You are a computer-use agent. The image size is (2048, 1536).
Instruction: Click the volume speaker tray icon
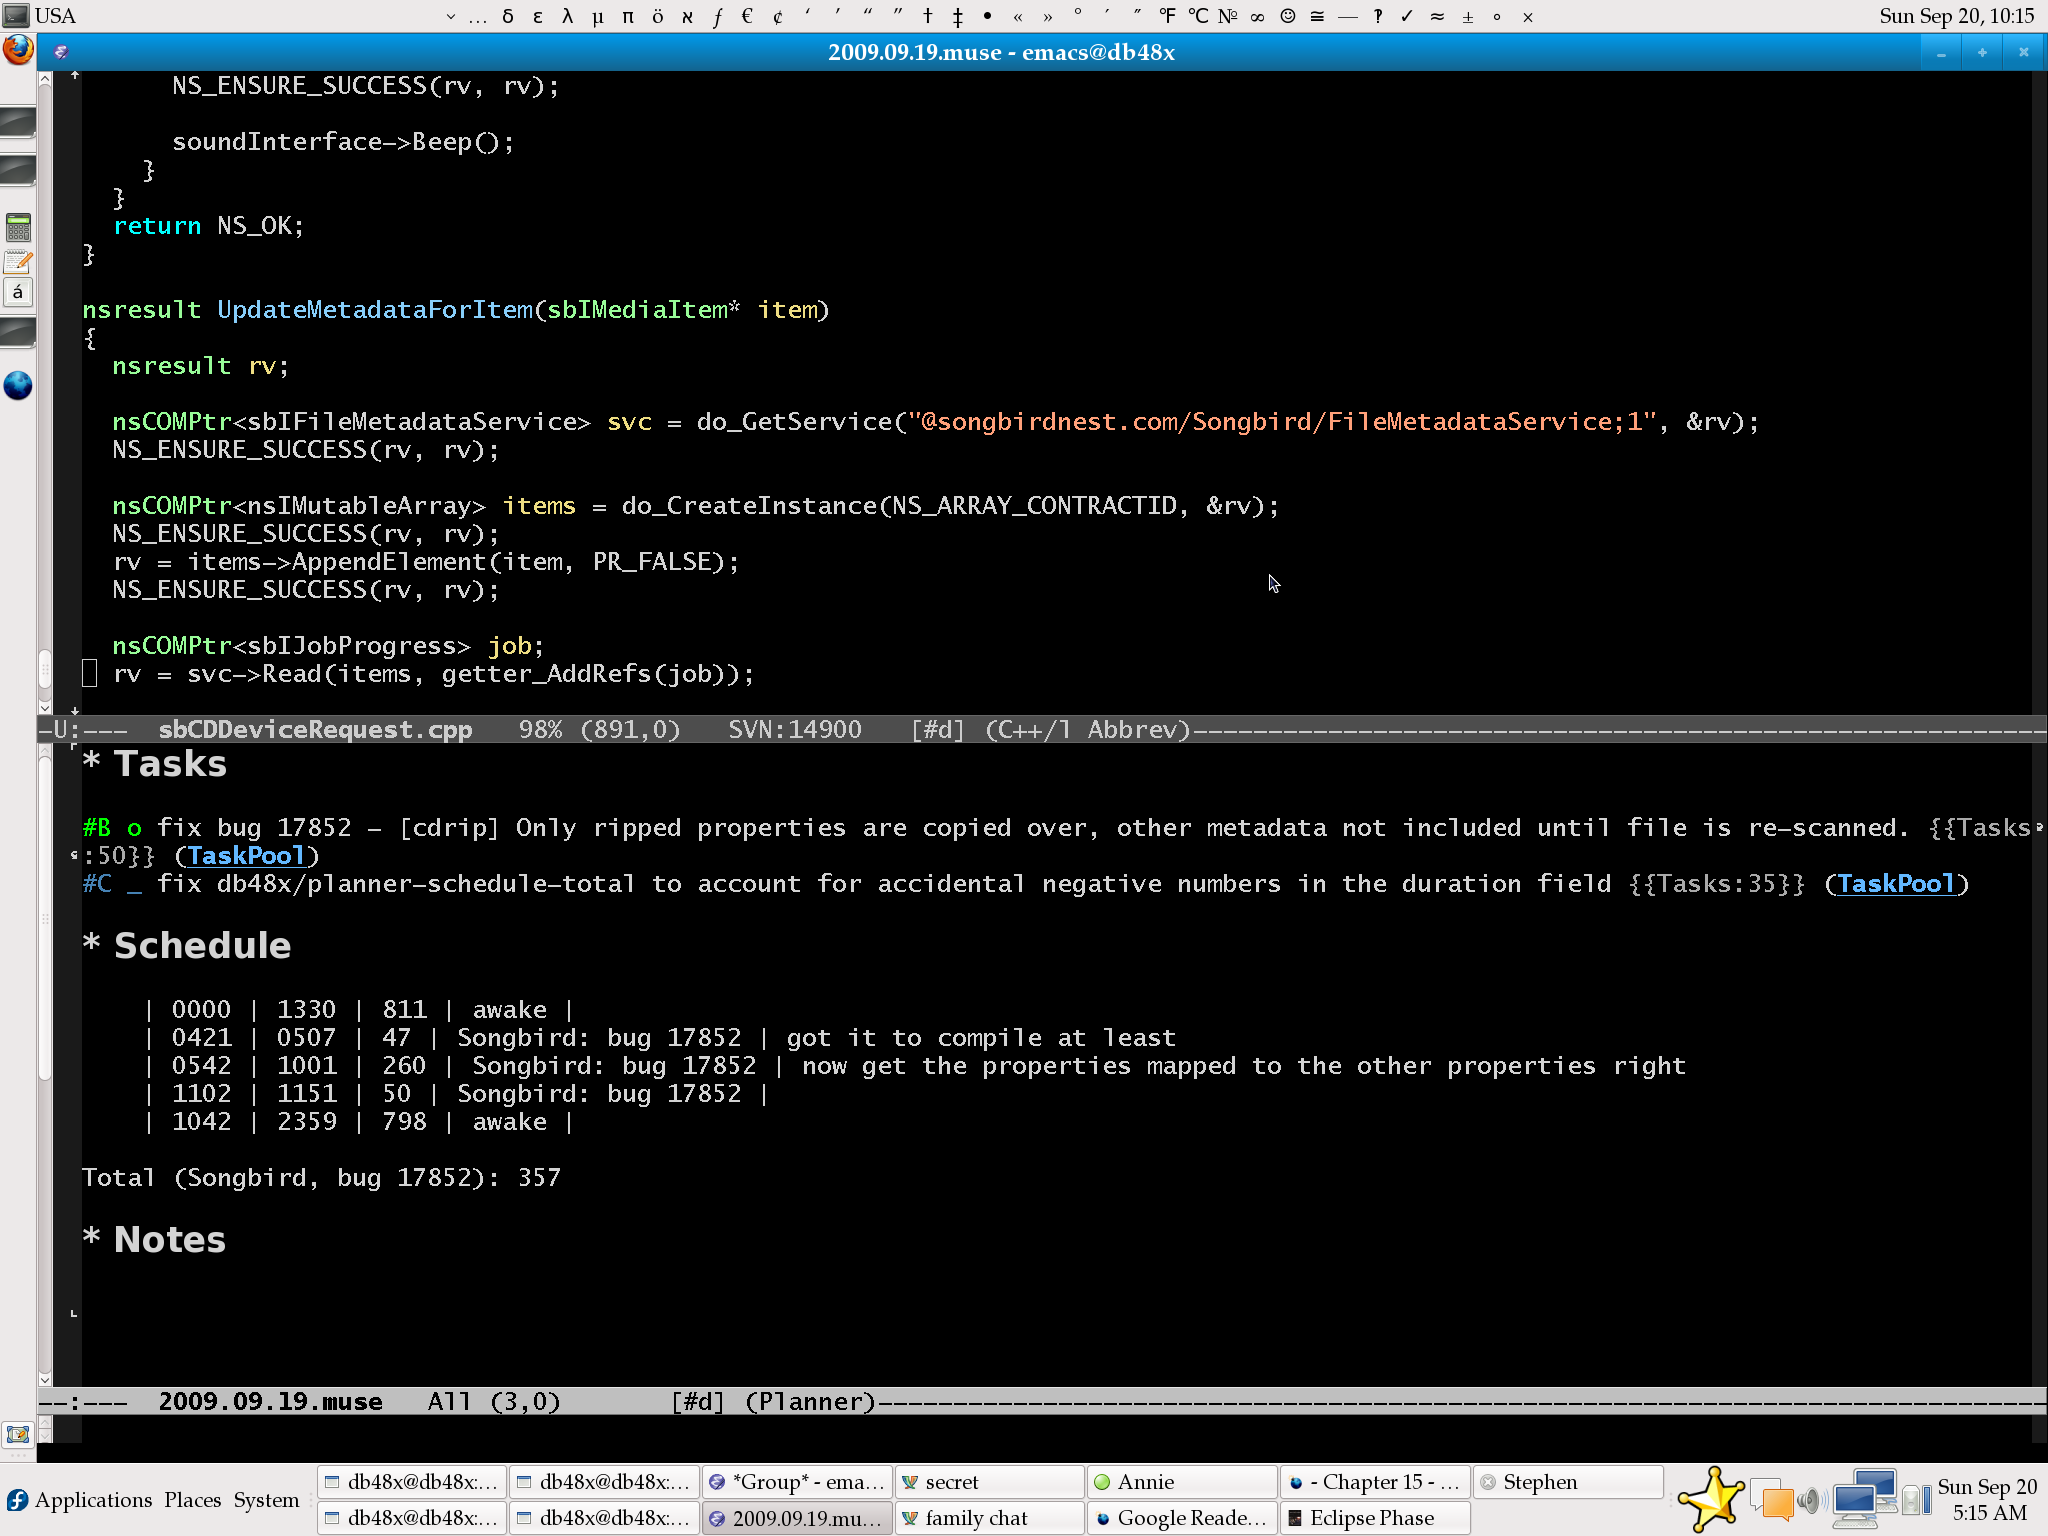(x=1811, y=1499)
